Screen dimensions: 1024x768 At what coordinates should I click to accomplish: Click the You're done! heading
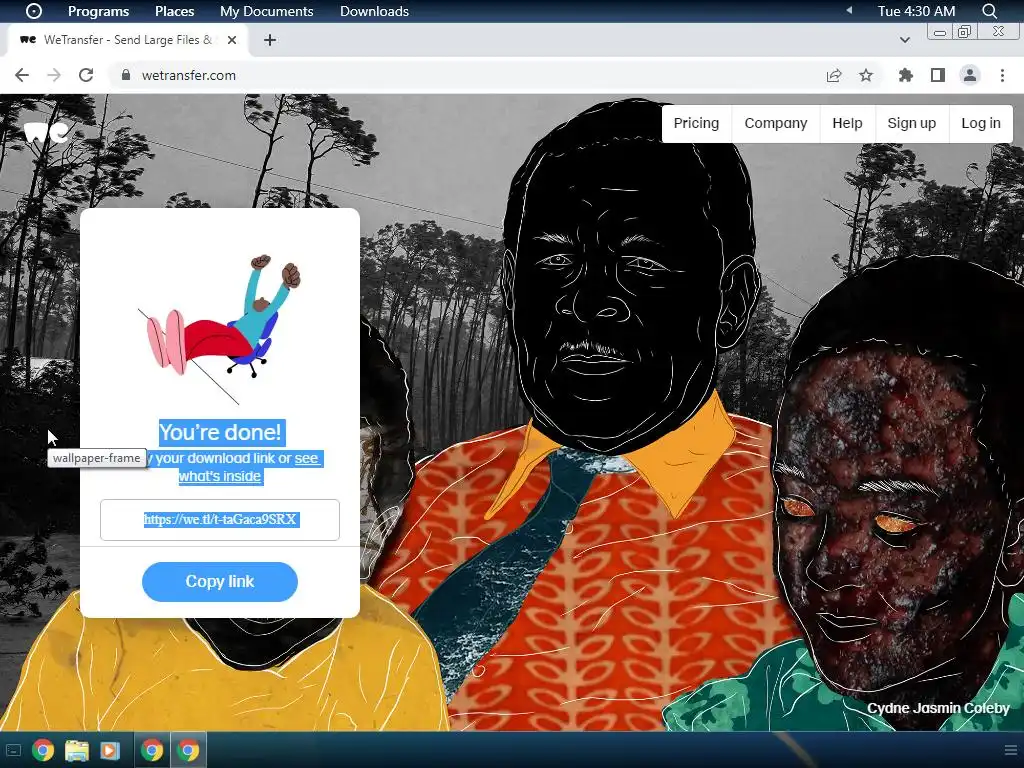[220, 432]
